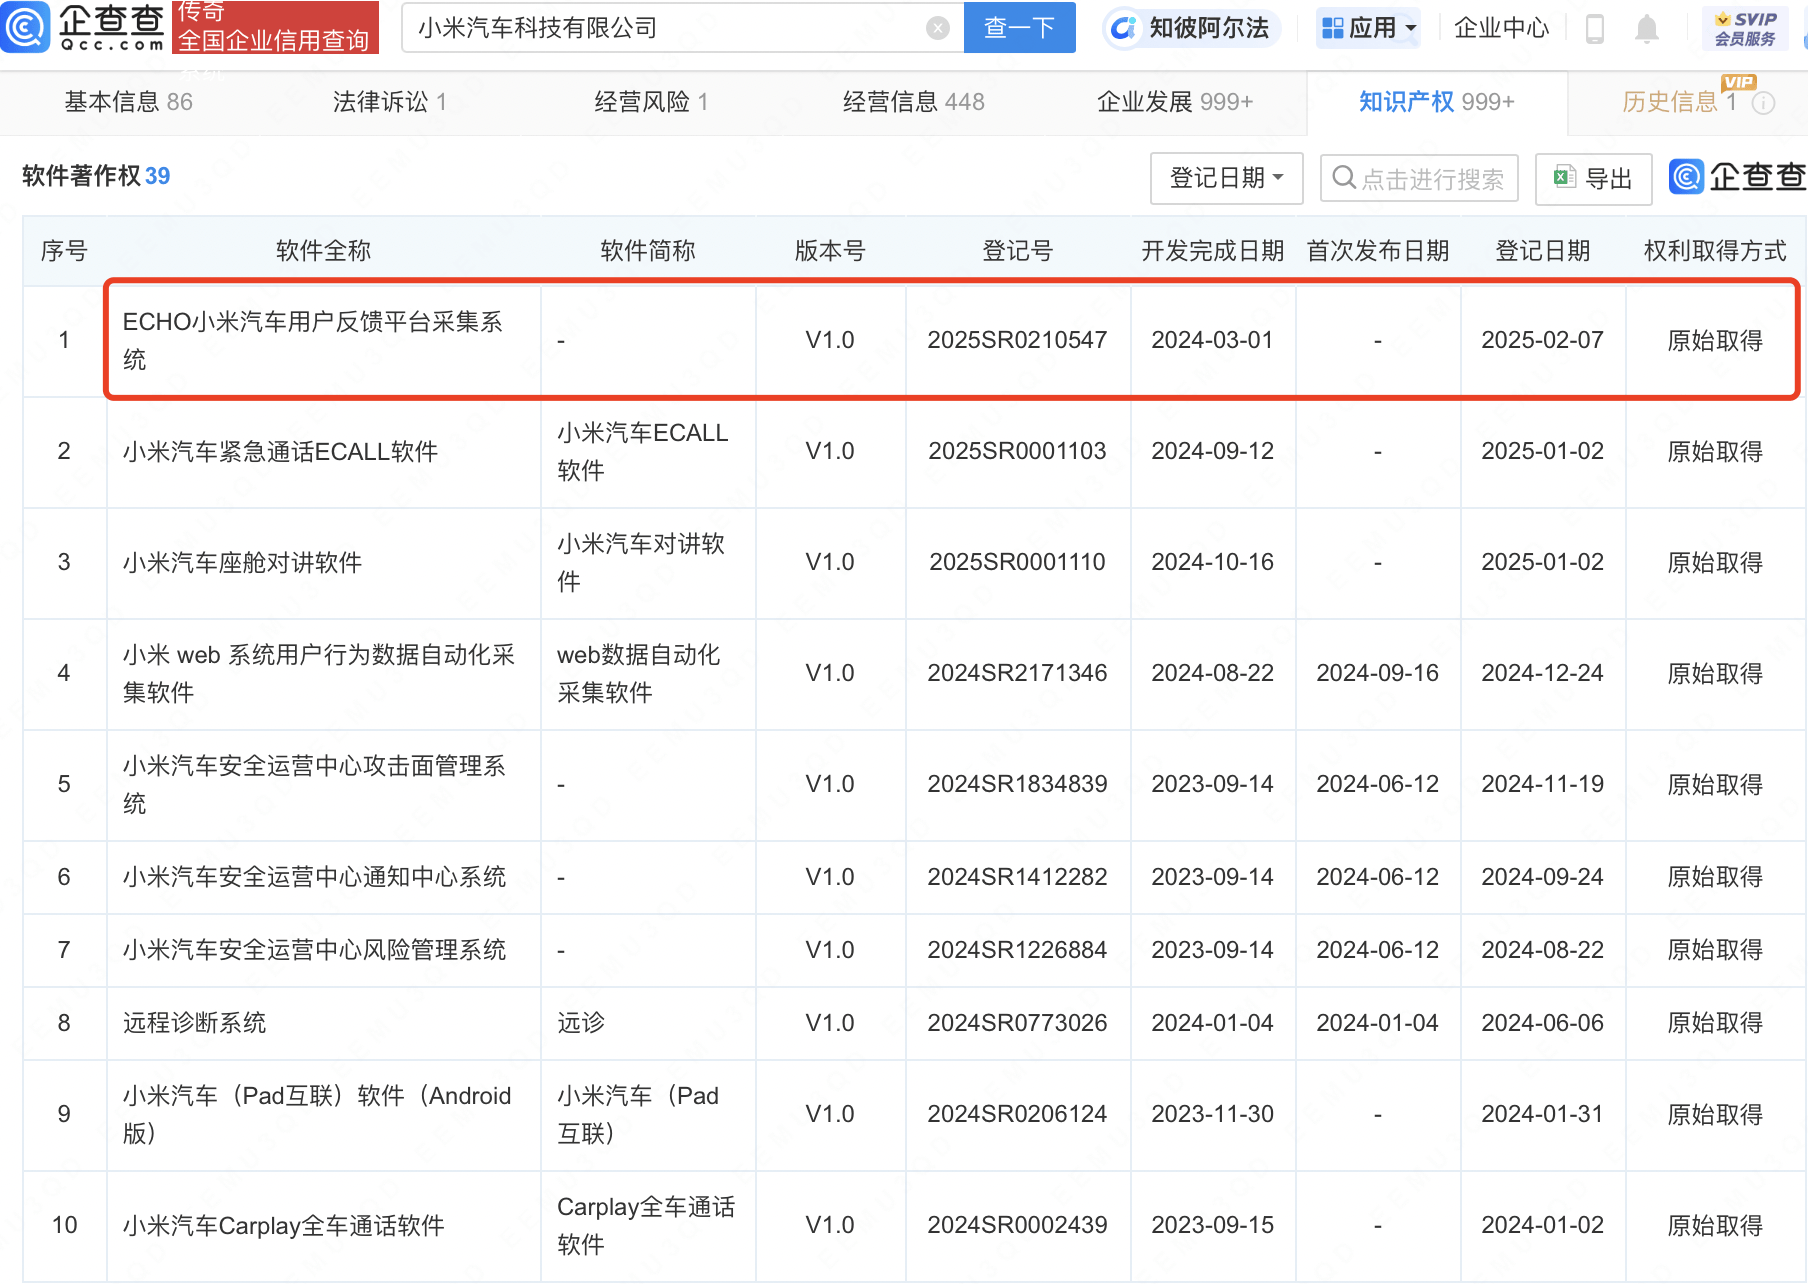1808x1284 pixels.
Task: Click registration number 2025SR0210547
Action: coord(1017,340)
